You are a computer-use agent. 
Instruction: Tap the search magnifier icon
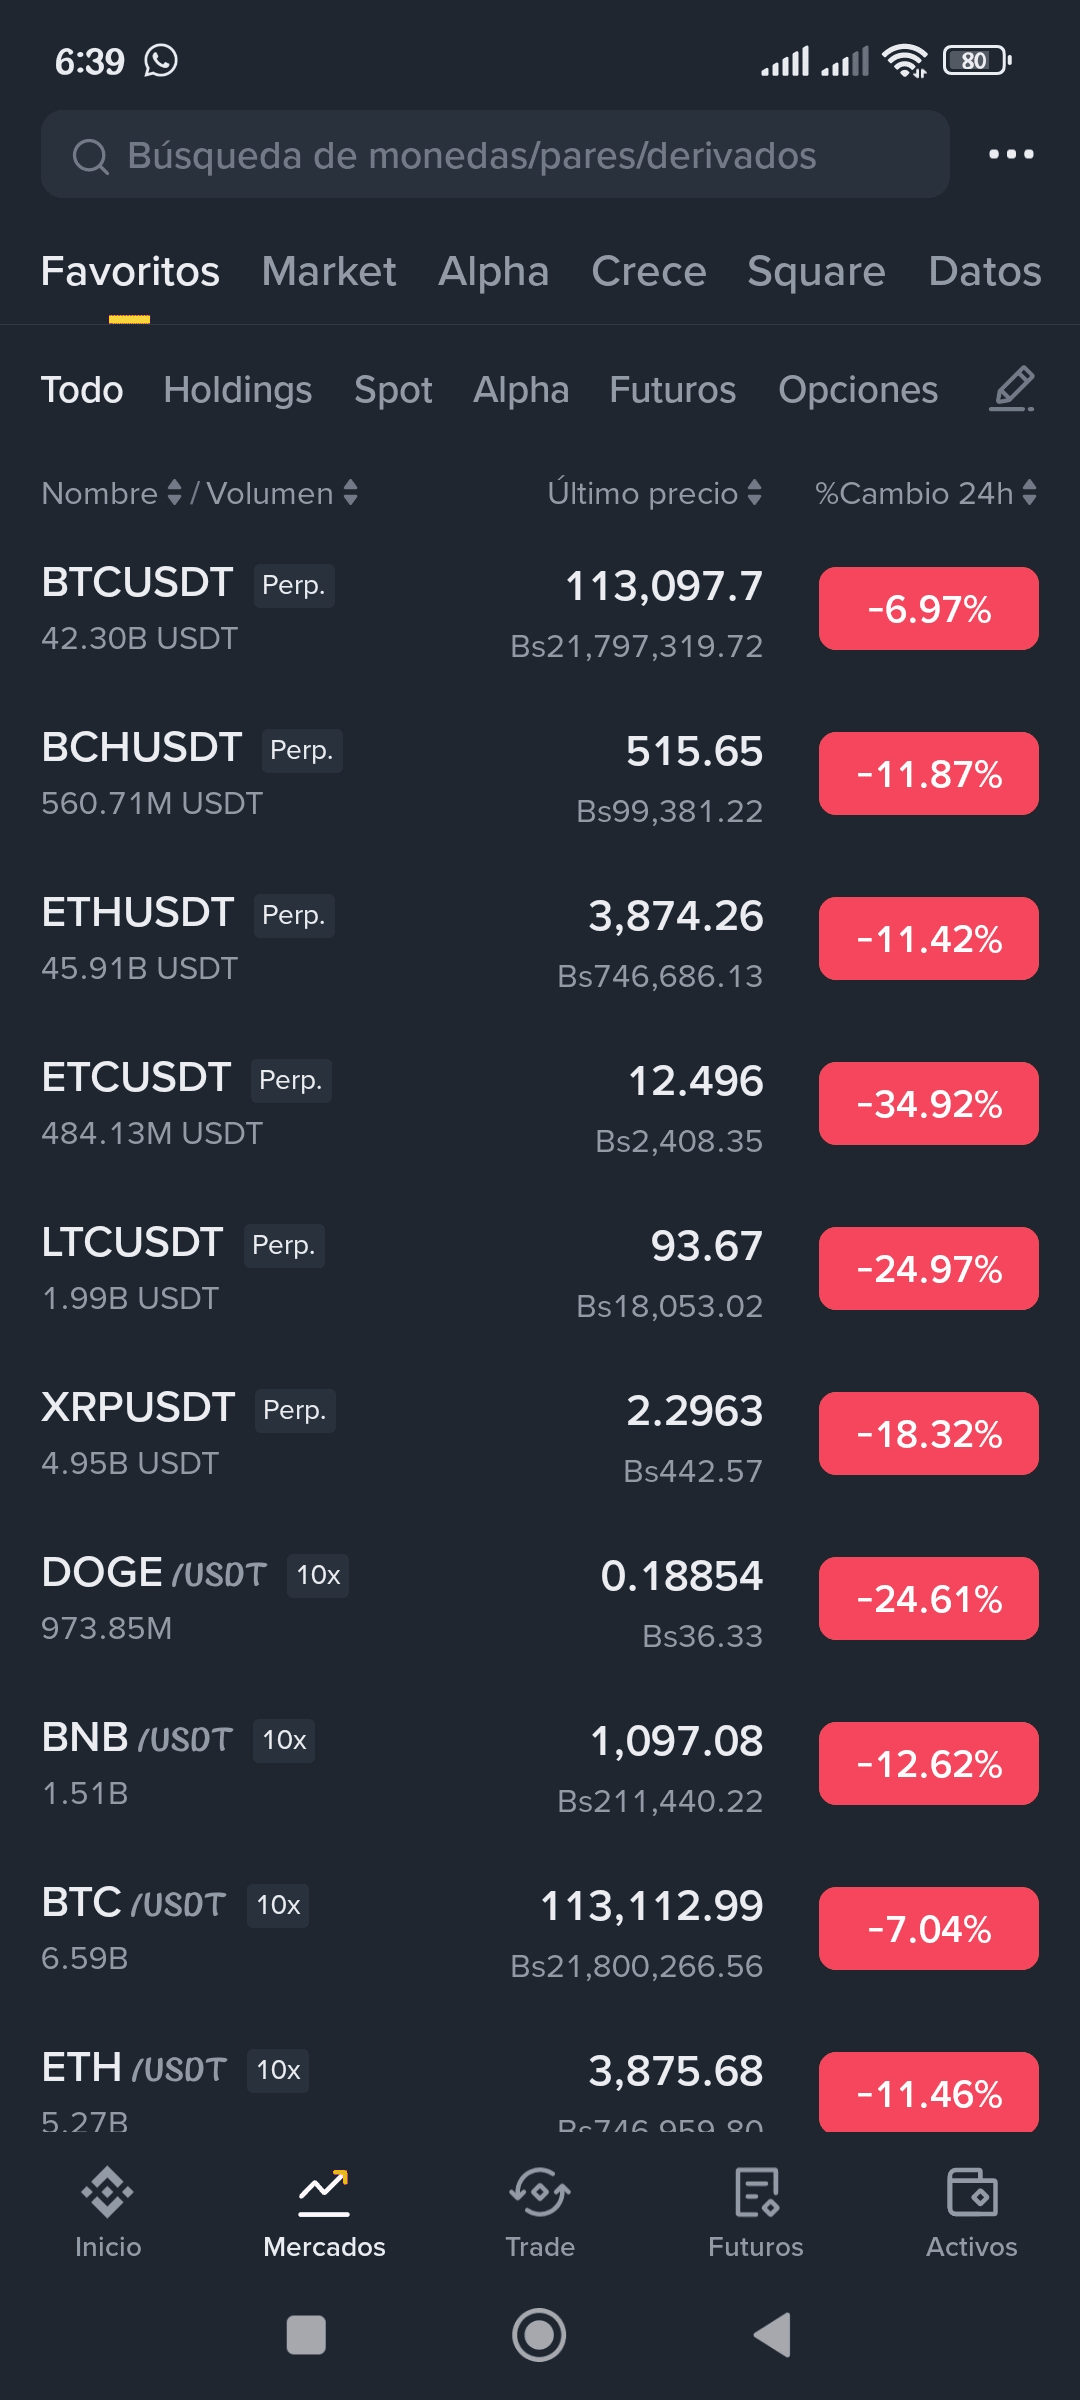tap(90, 156)
